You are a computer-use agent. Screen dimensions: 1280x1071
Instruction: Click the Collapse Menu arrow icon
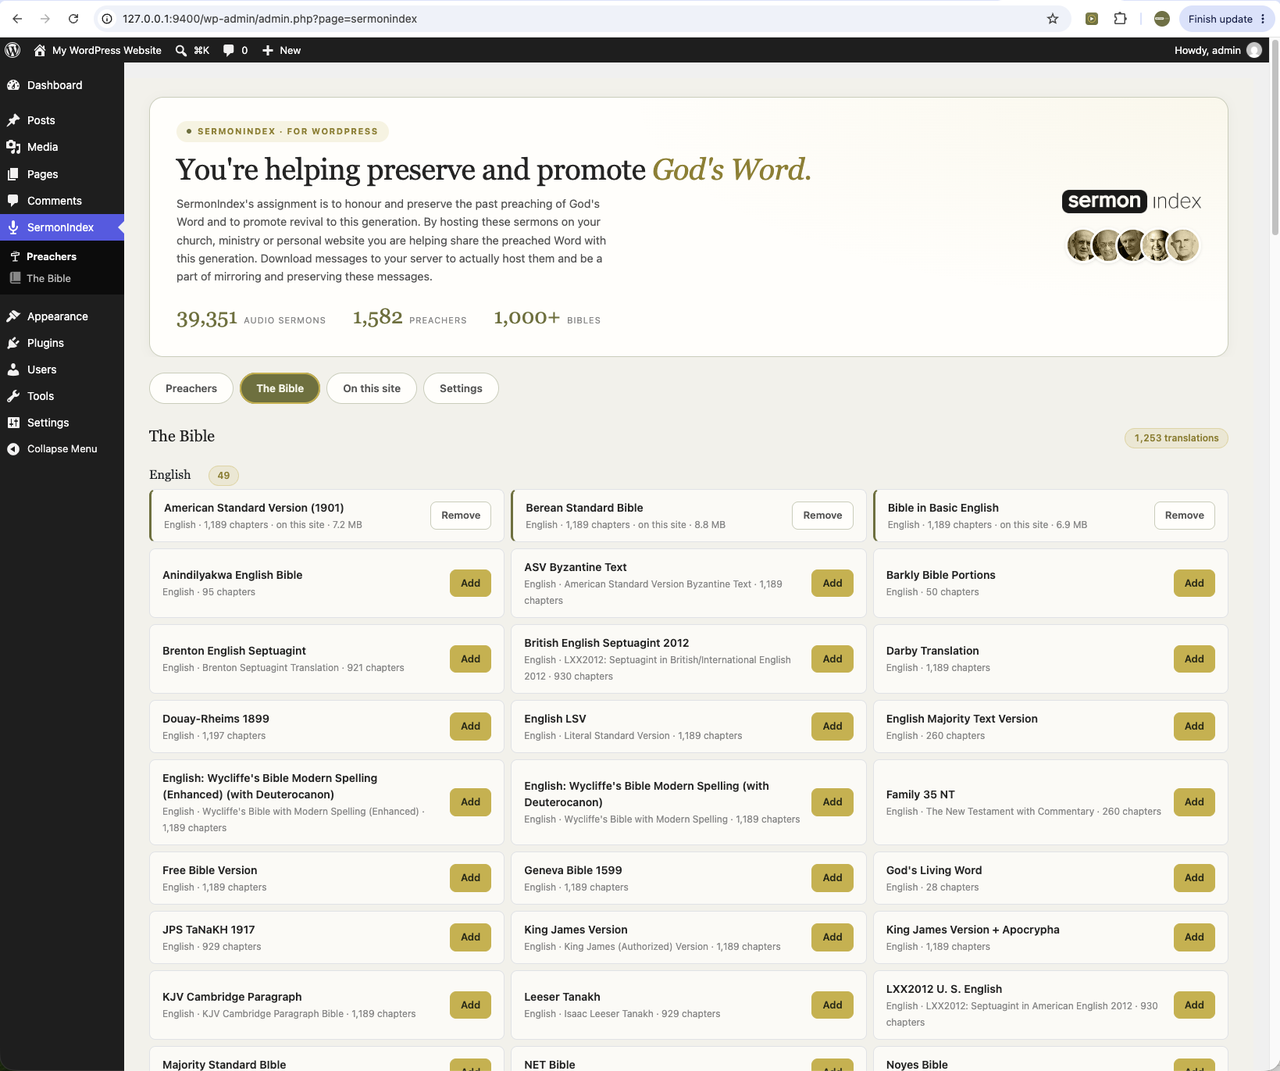(13, 449)
